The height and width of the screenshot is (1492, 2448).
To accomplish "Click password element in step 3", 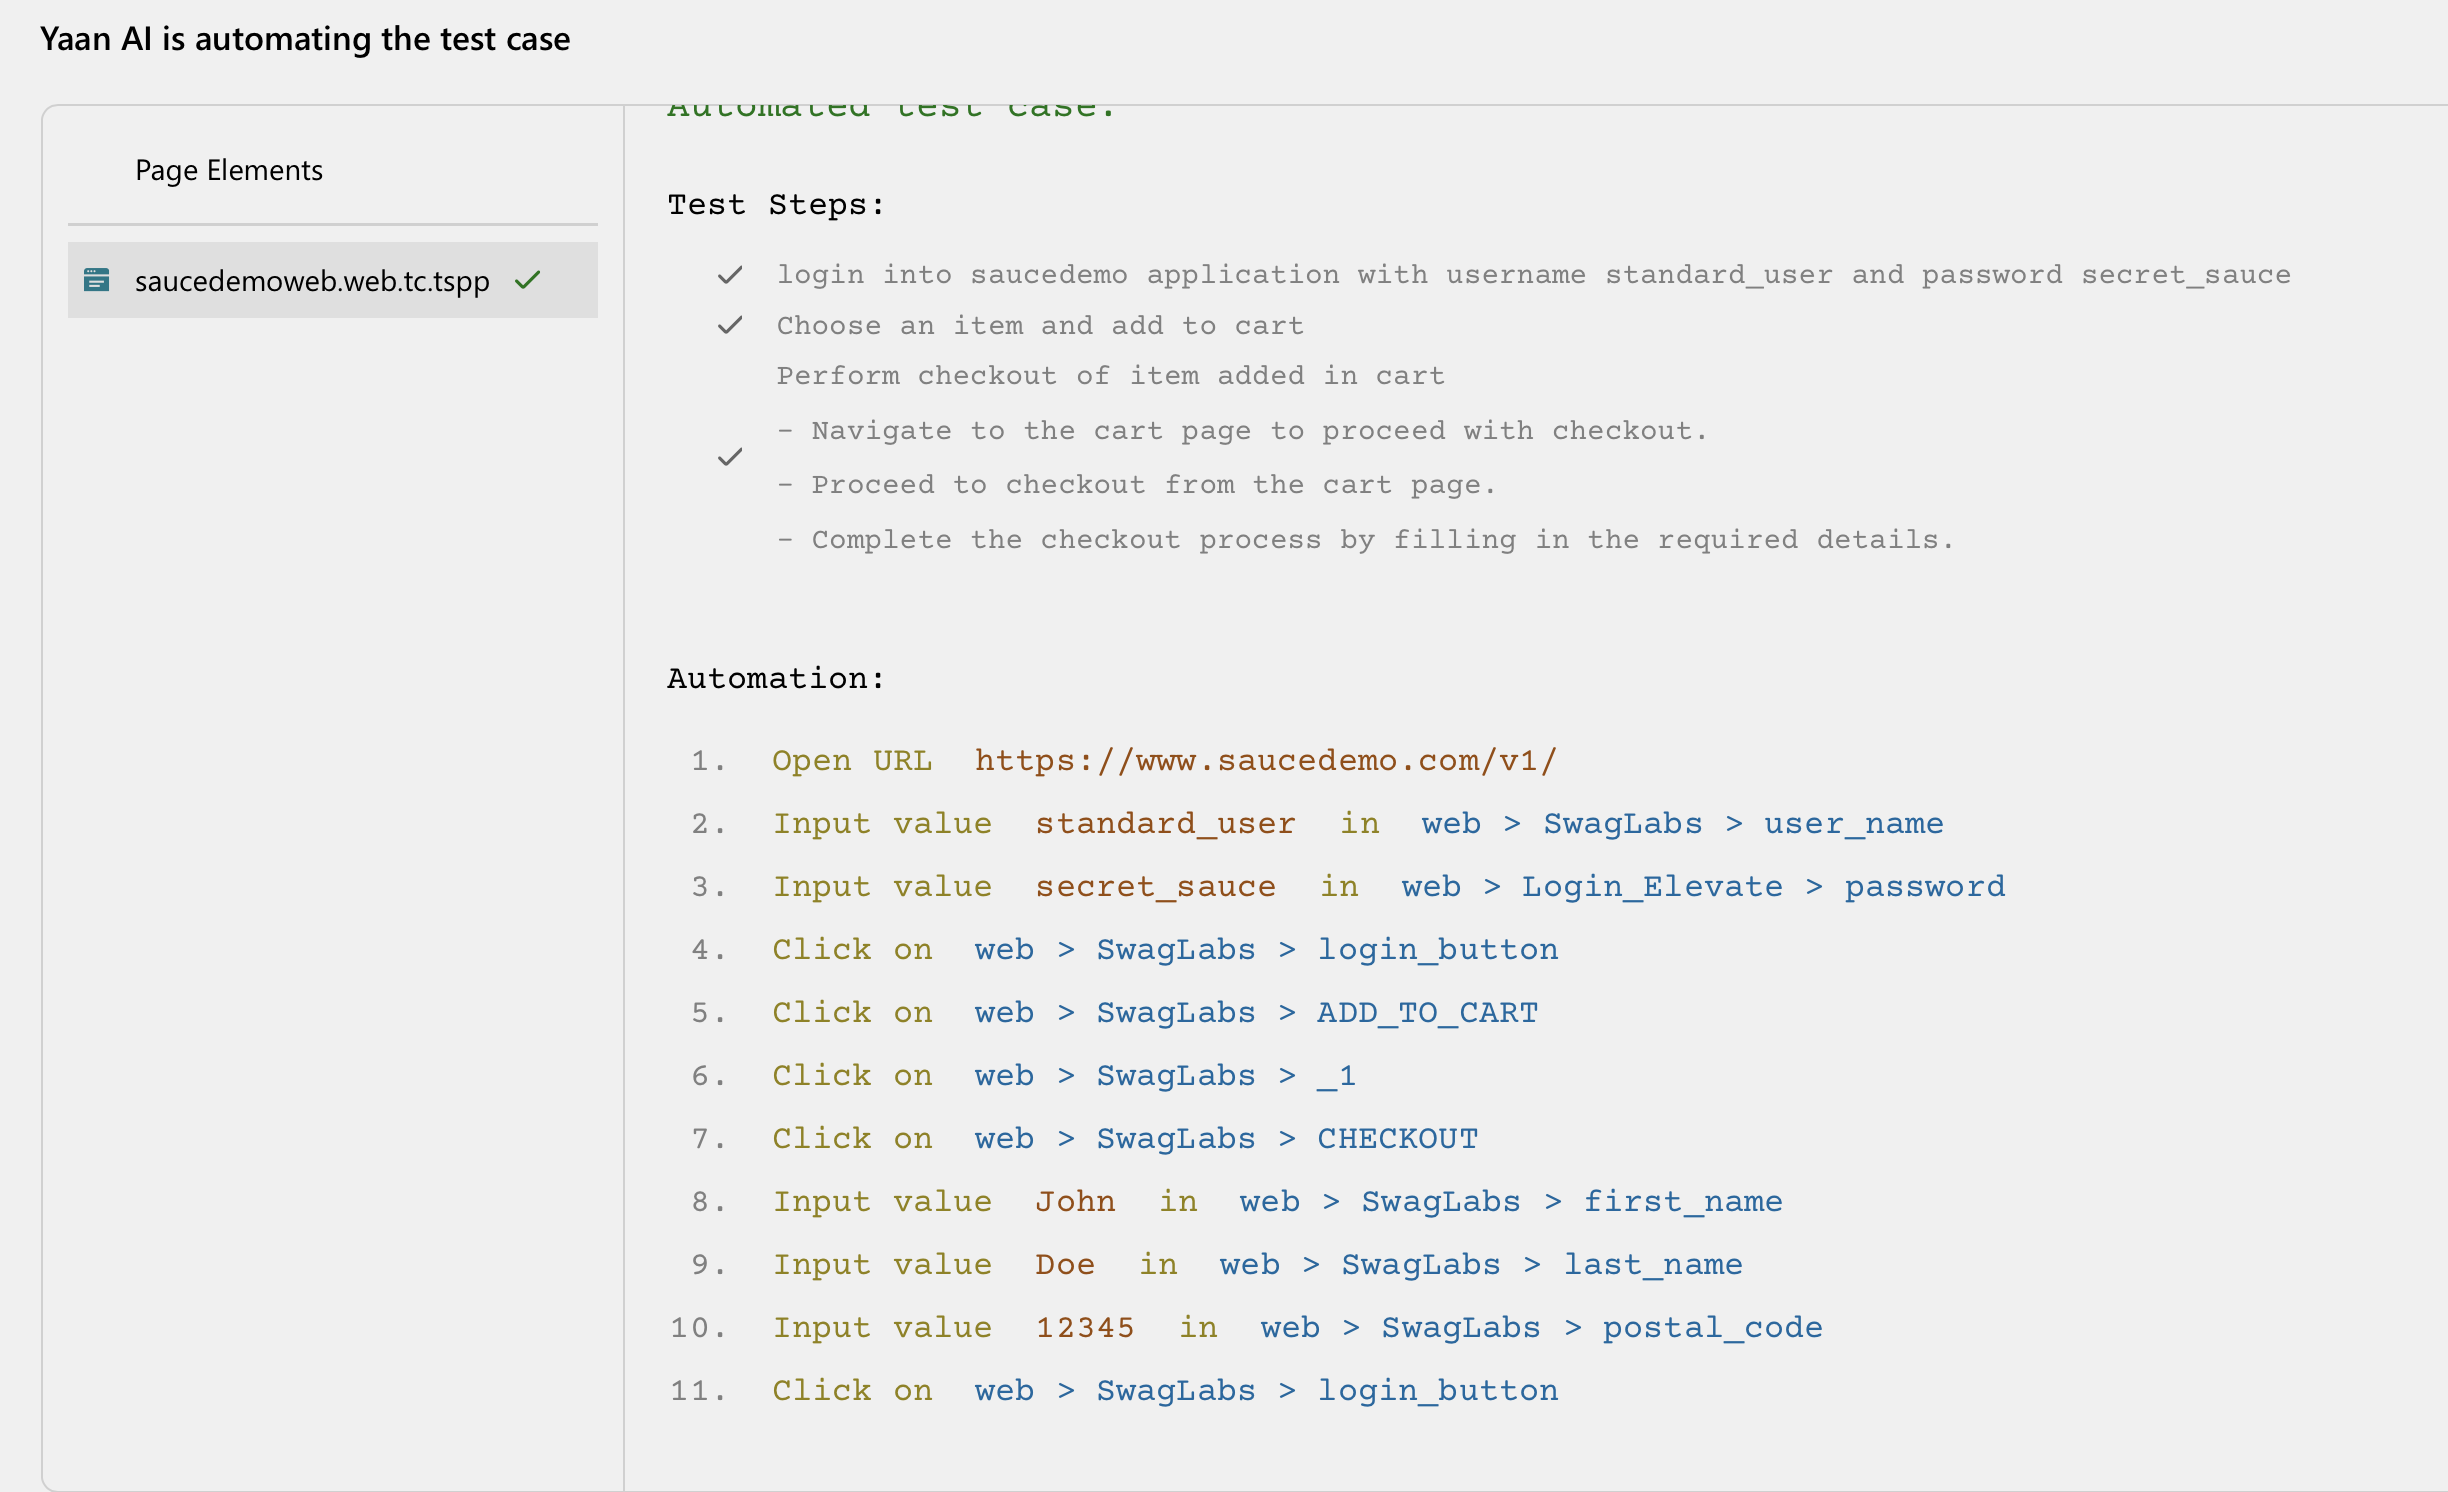I will pyautogui.click(x=1924, y=887).
